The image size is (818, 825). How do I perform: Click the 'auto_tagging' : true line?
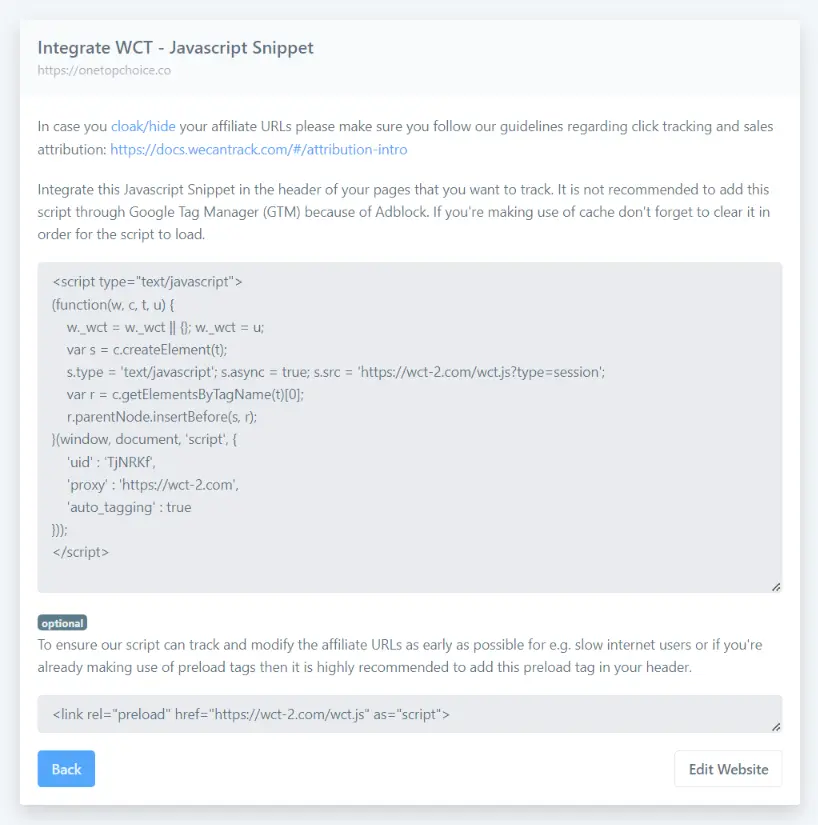click(129, 507)
